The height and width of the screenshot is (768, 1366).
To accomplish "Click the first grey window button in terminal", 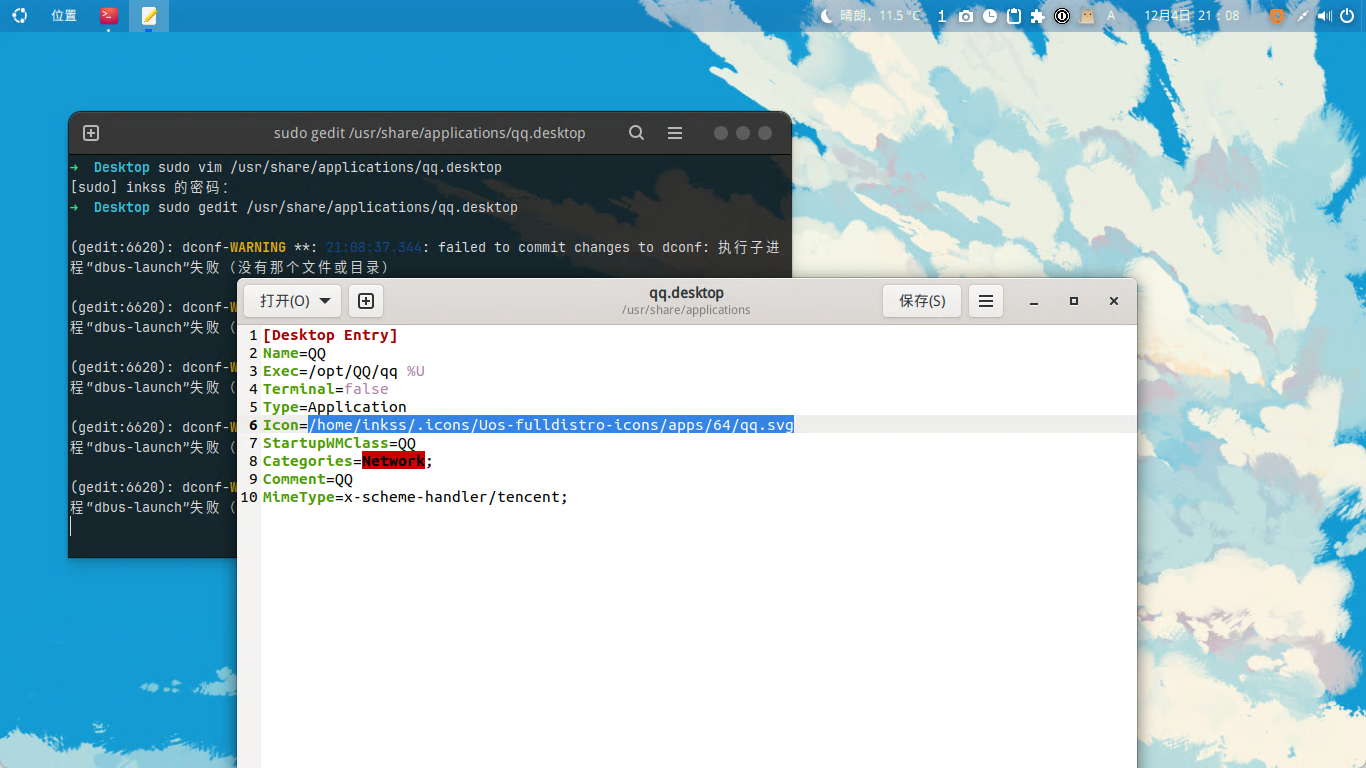I will [x=721, y=133].
